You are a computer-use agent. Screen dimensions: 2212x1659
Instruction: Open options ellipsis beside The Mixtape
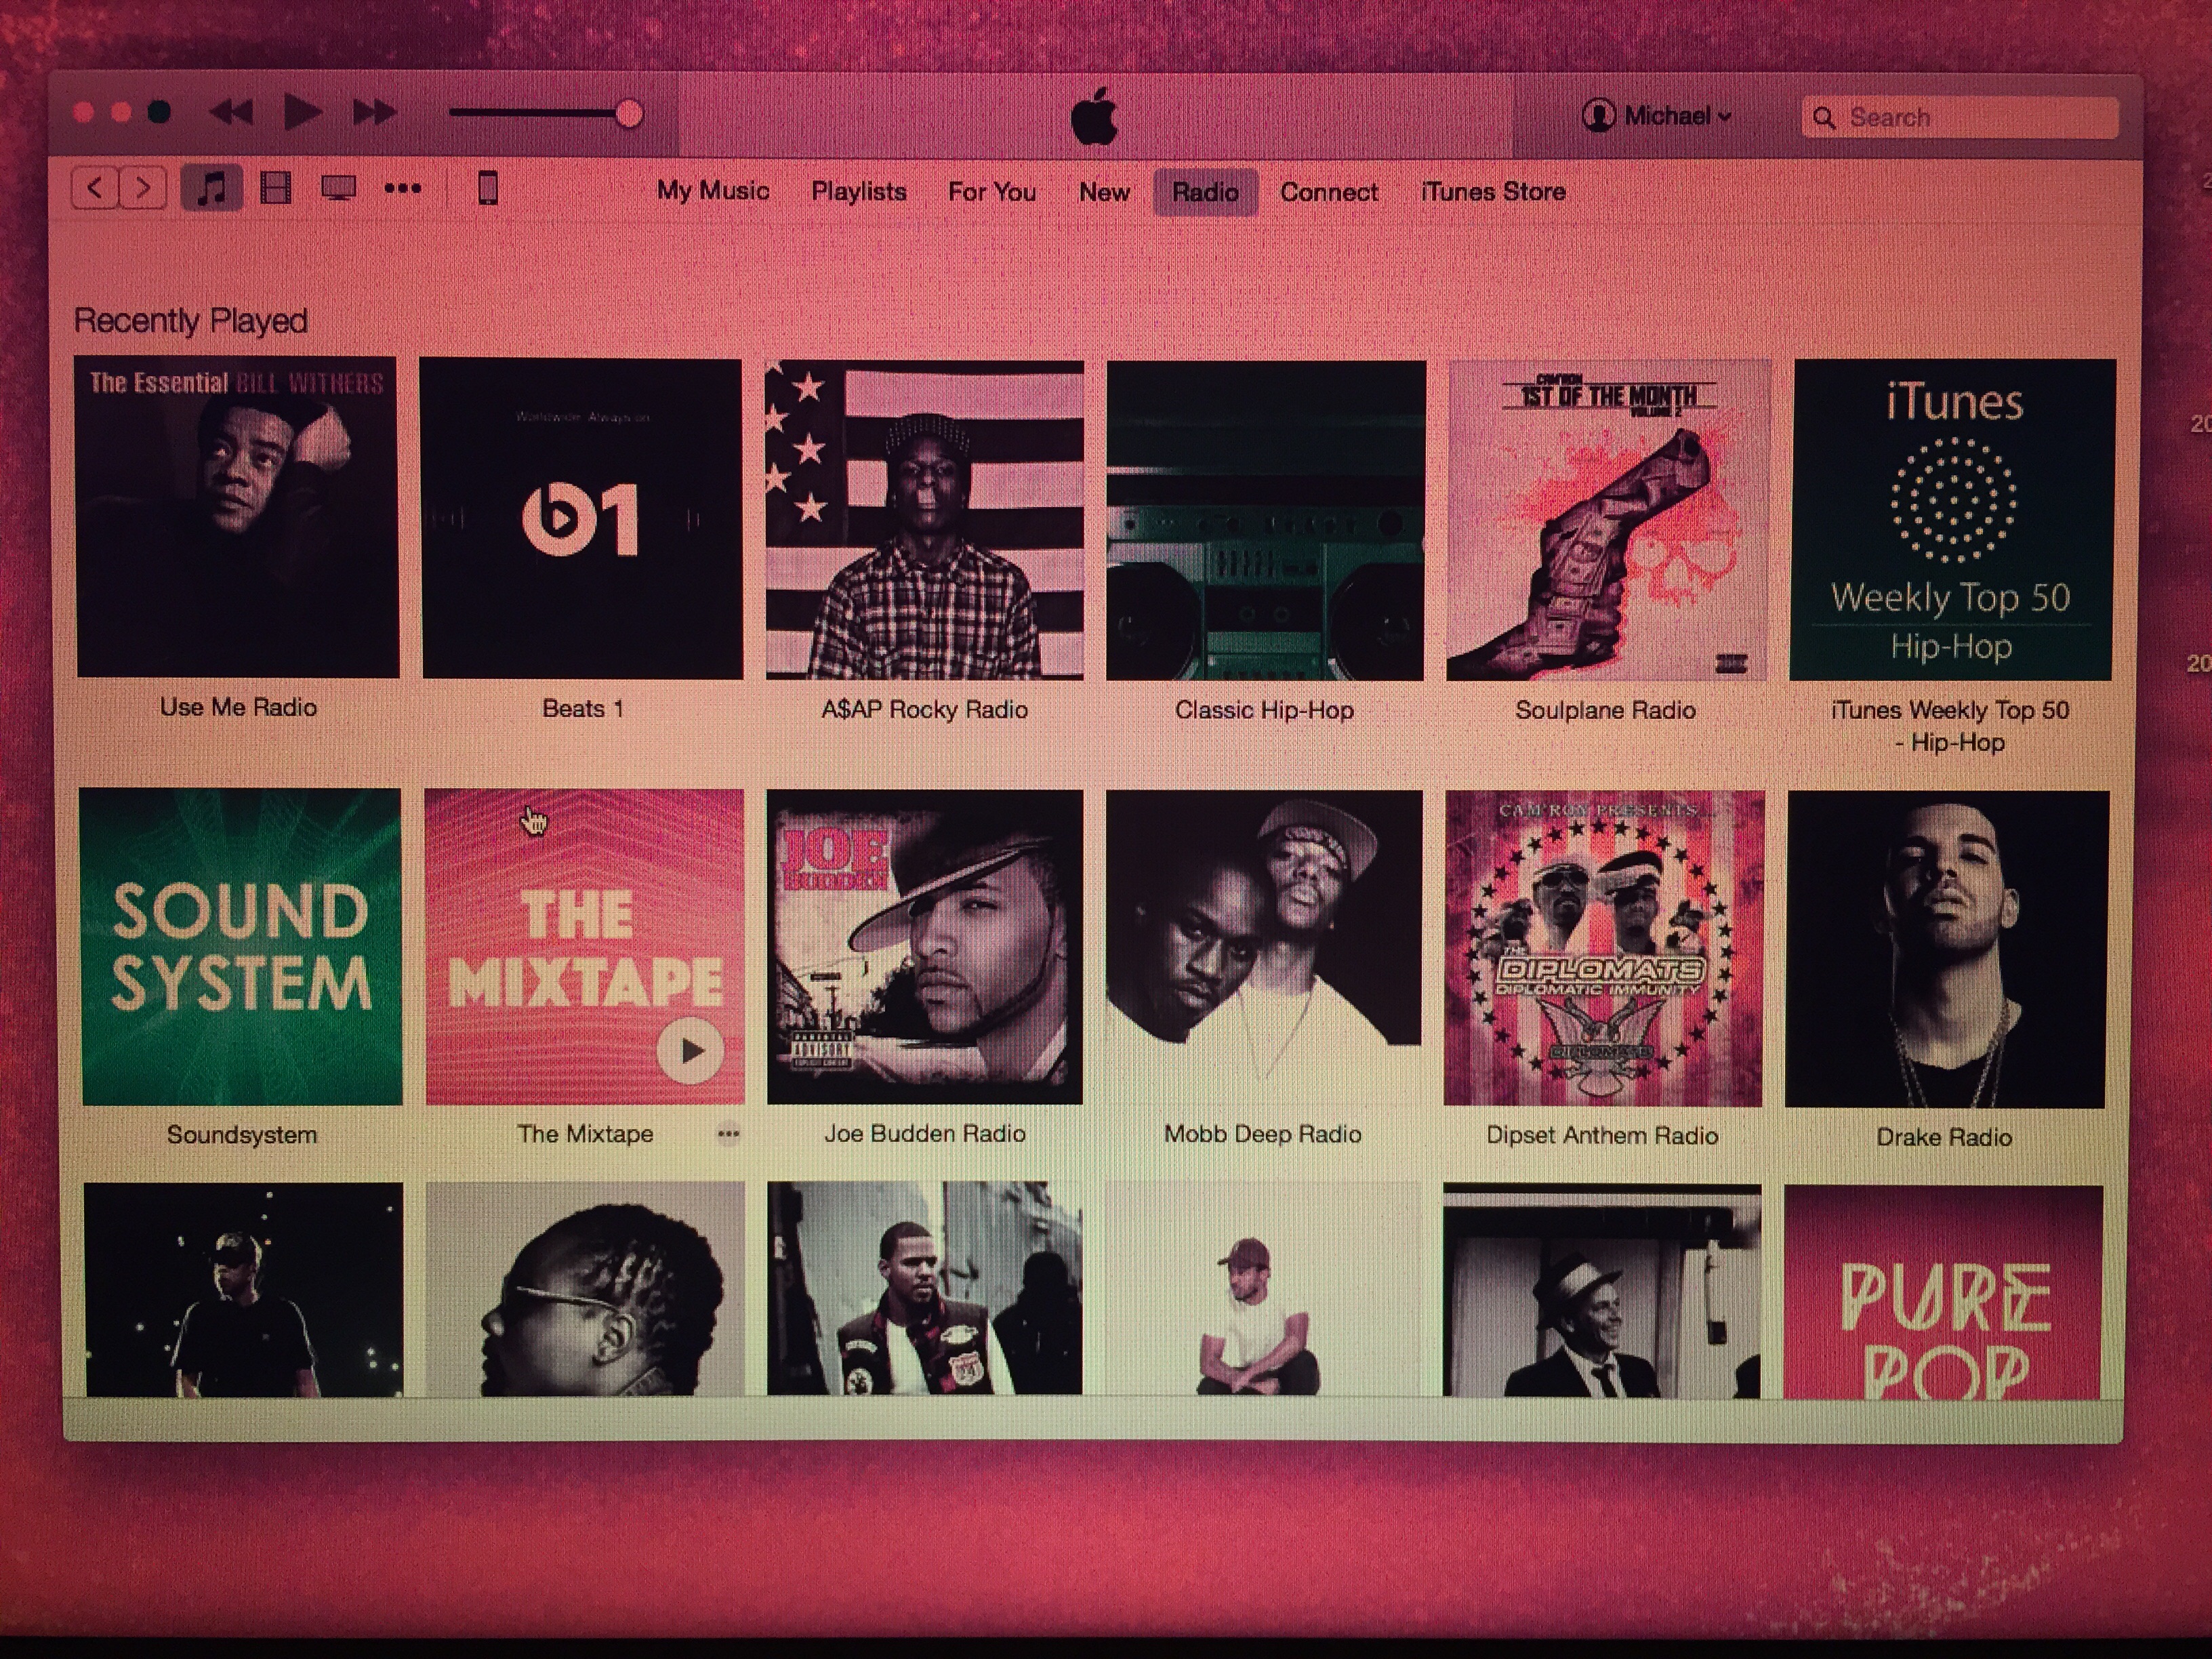click(728, 1133)
